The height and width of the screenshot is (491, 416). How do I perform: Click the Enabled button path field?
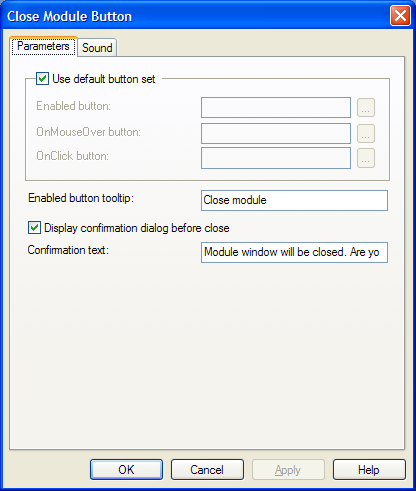point(276,107)
